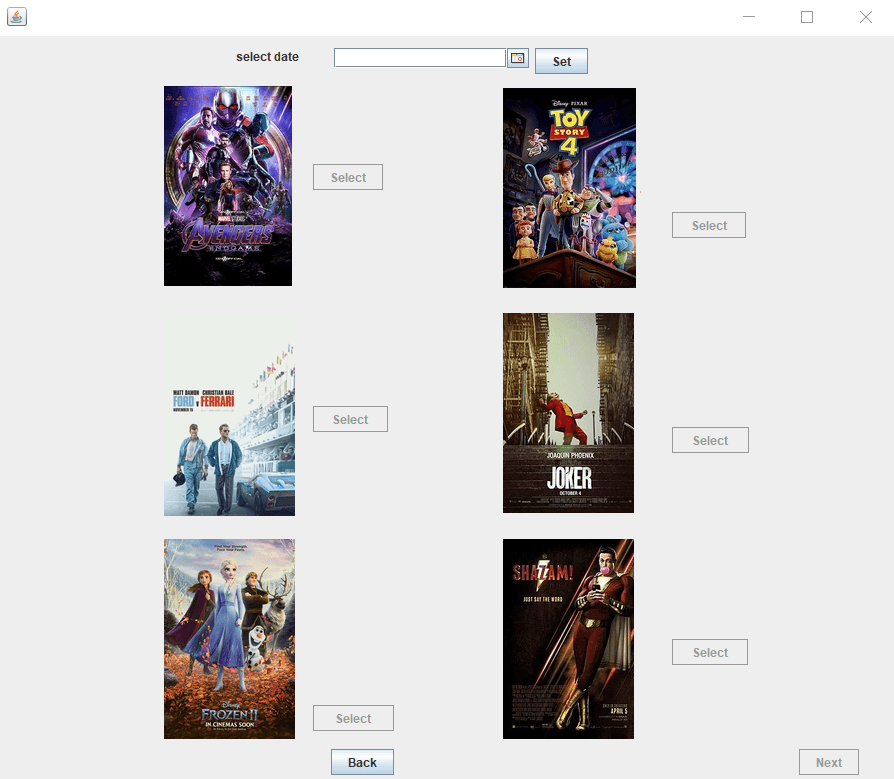The image size is (894, 779).
Task: Choose Select beside the Avengers Endgame poster
Action: click(x=348, y=177)
